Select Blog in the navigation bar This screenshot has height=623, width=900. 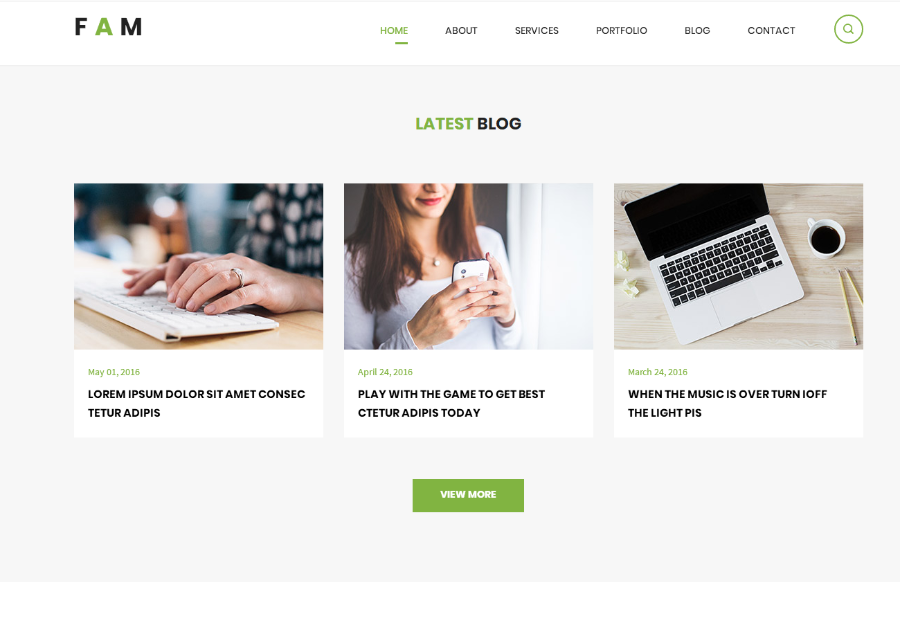click(697, 30)
